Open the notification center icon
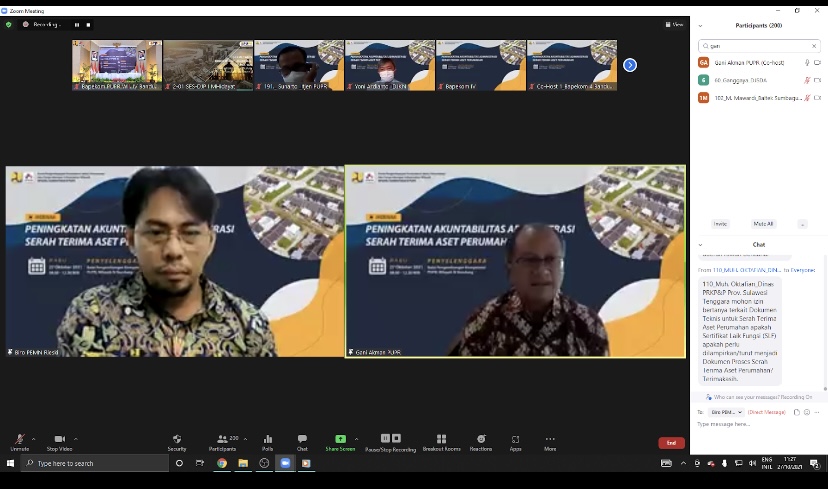 pyautogui.click(x=815, y=464)
